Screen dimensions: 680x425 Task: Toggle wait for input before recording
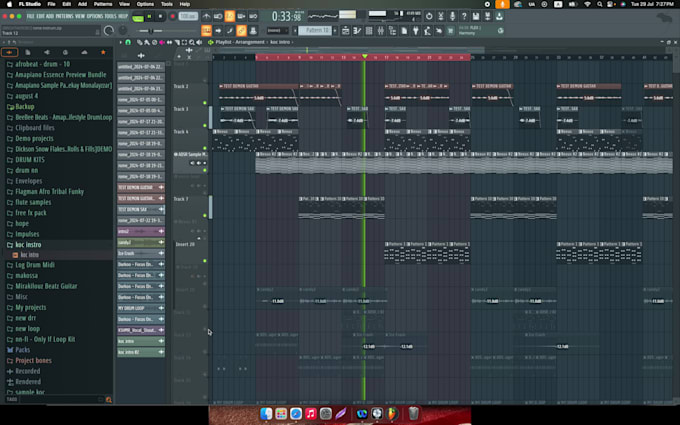218,16
